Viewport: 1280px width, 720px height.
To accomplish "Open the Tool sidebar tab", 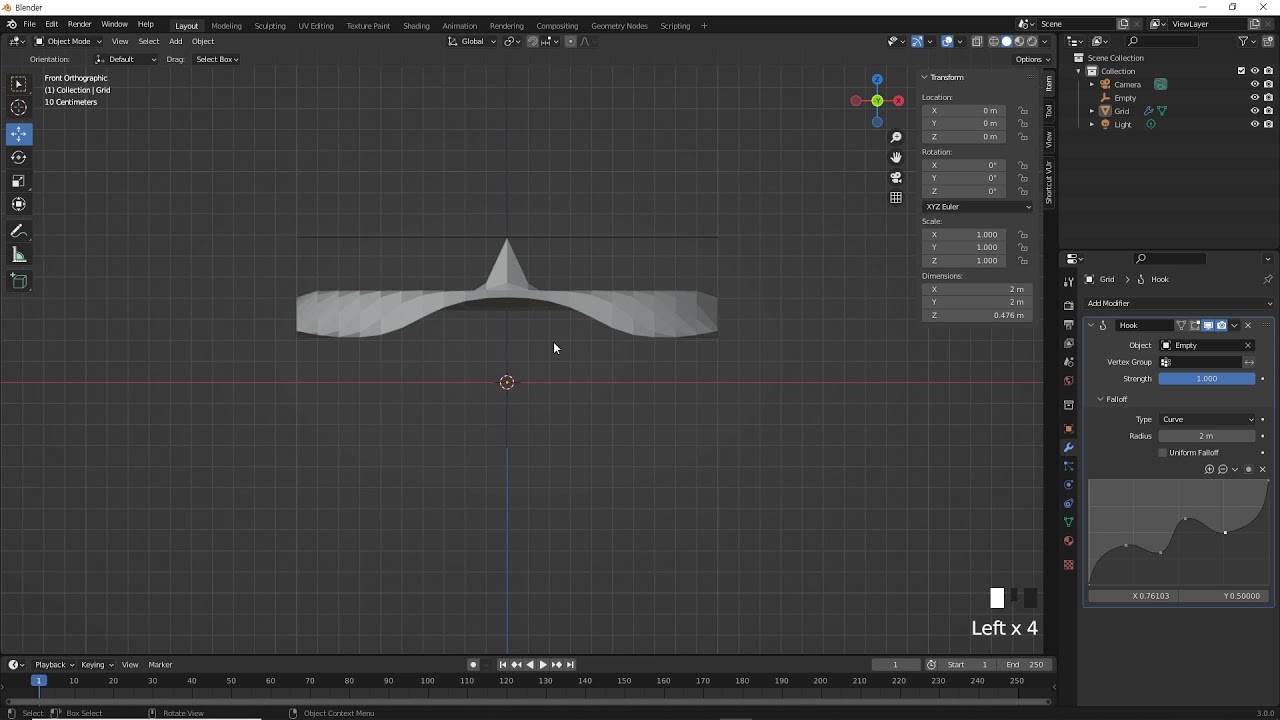I will click(1049, 111).
